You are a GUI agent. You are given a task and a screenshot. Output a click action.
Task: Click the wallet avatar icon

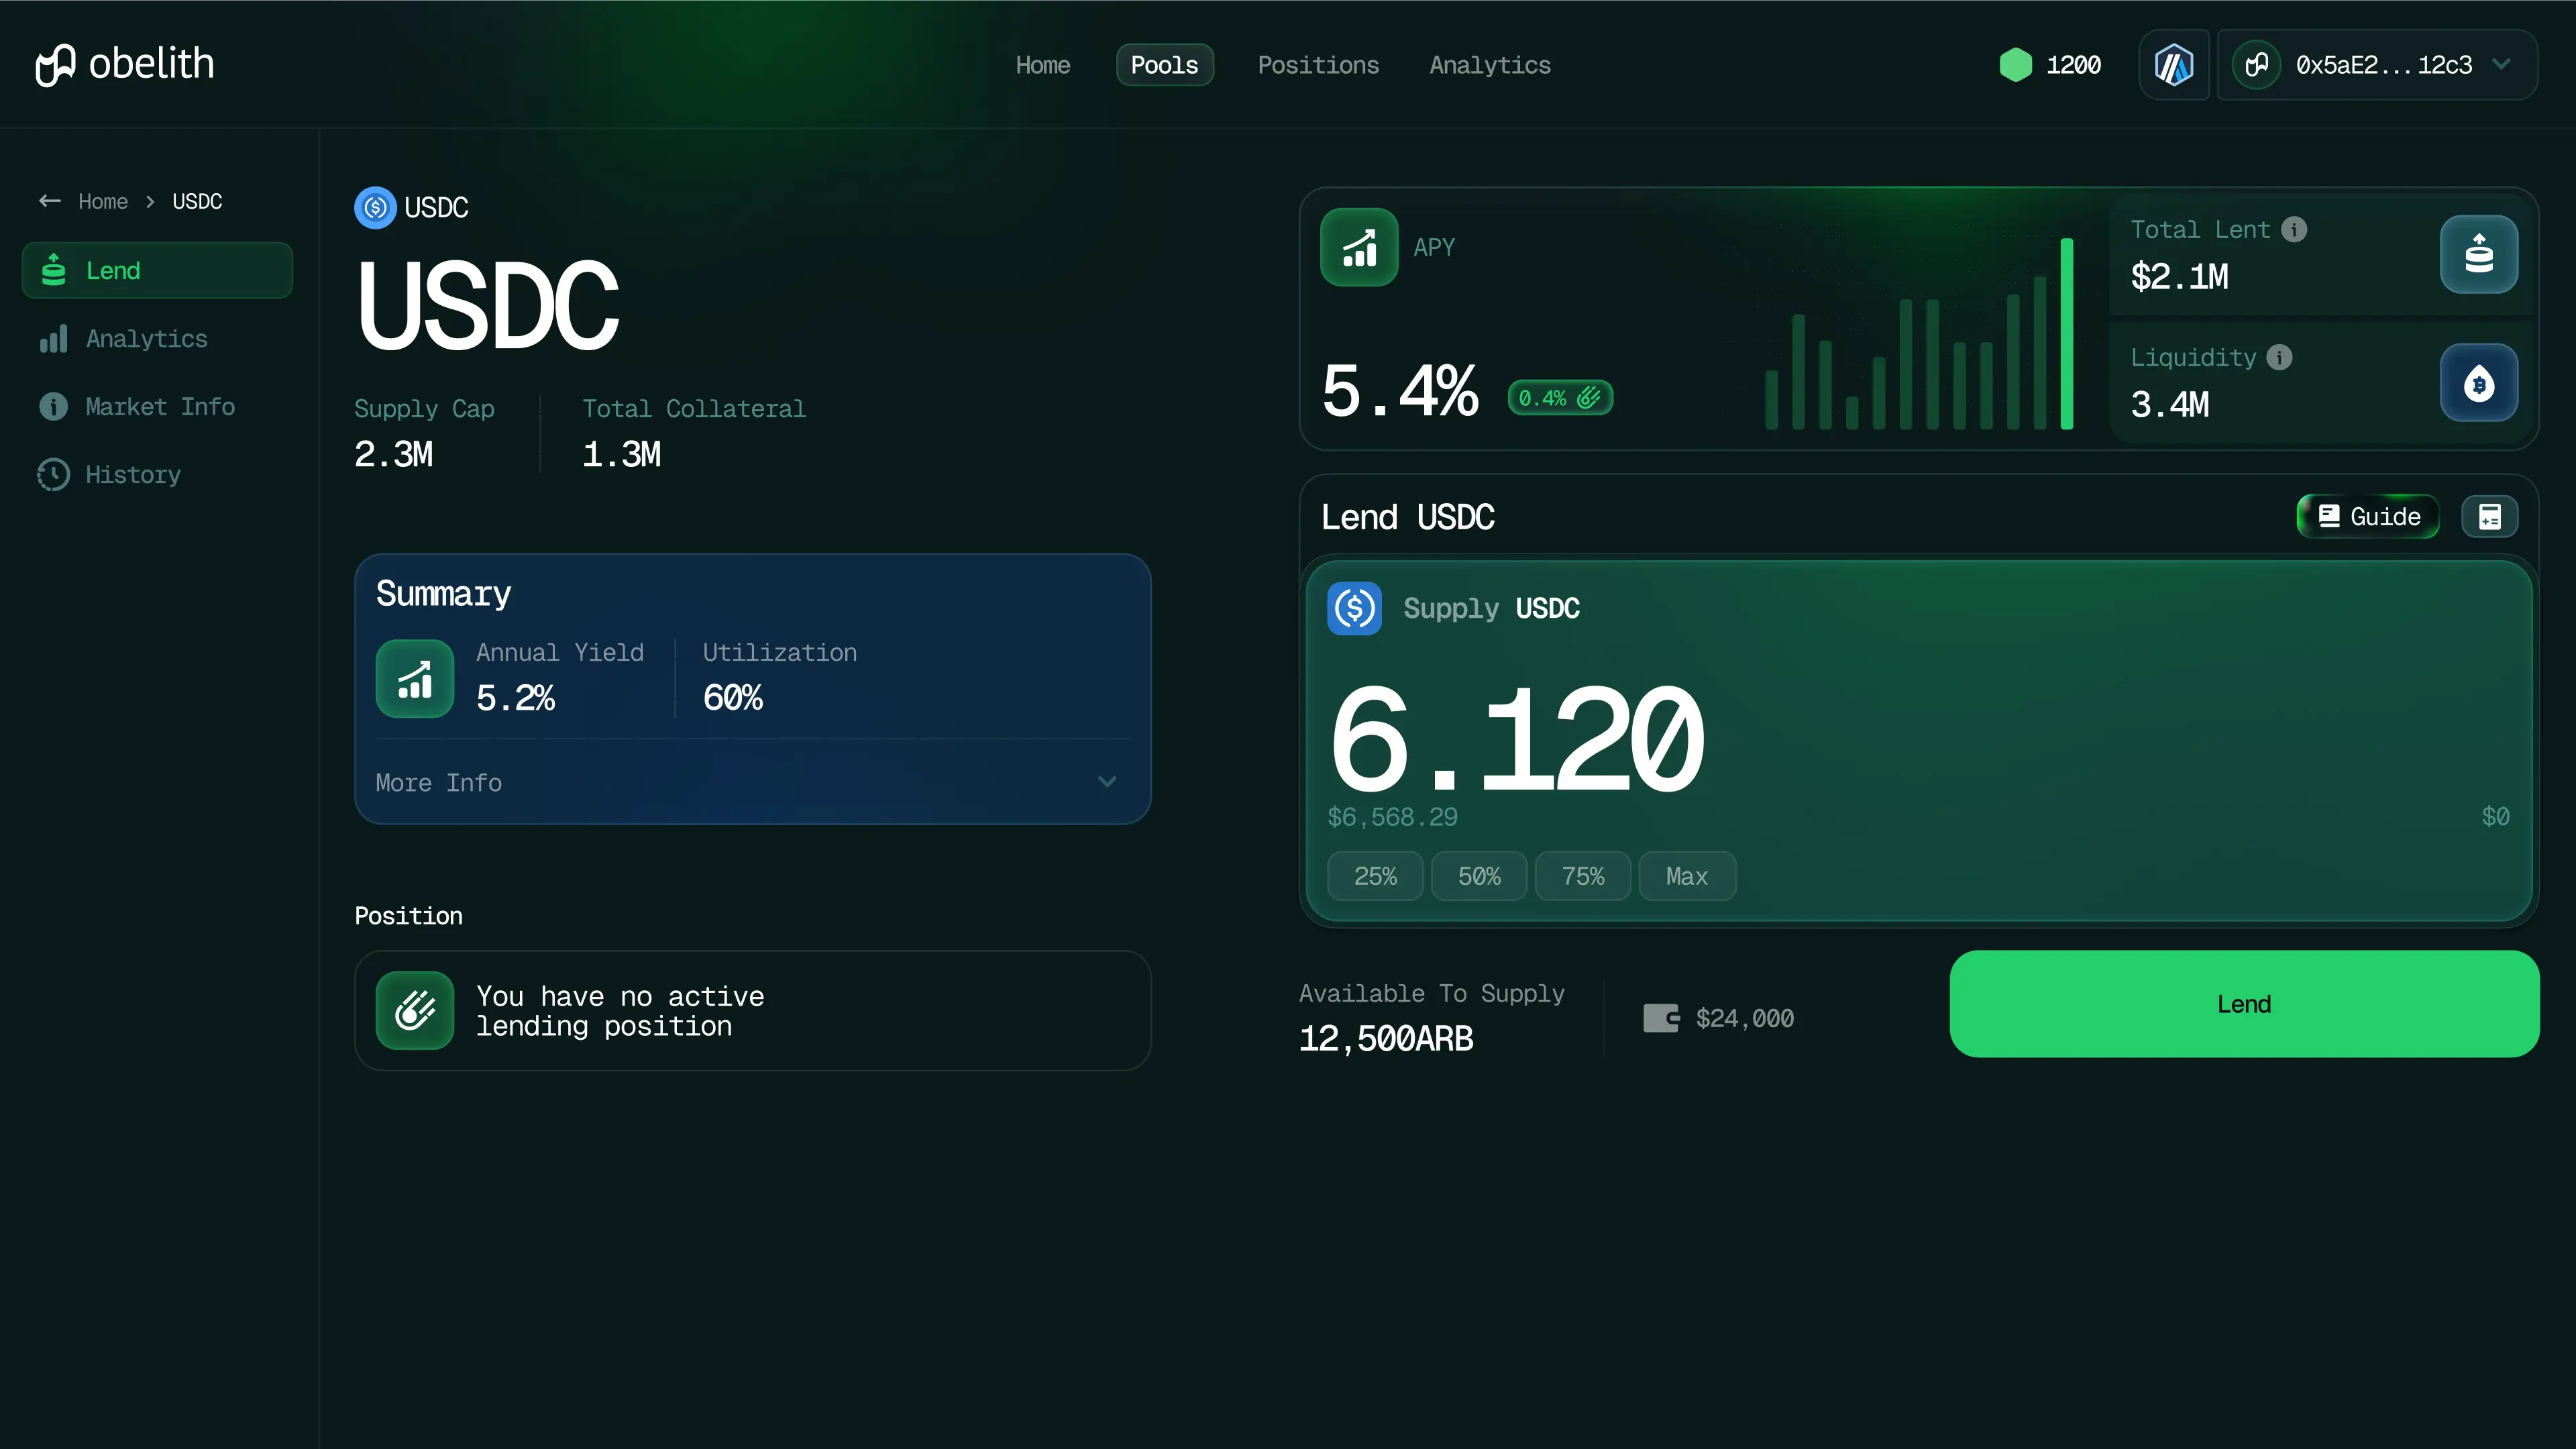[2256, 65]
